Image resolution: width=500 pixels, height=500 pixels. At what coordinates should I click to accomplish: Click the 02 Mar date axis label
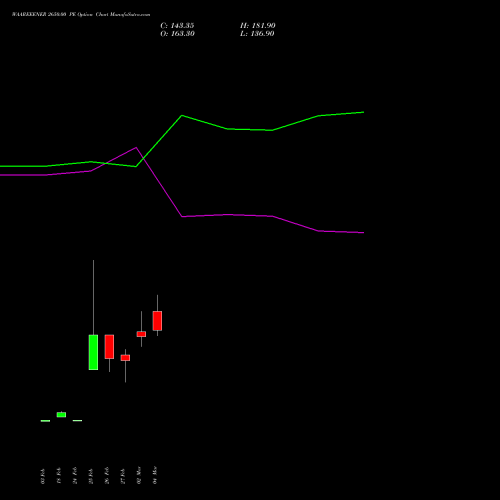pyautogui.click(x=139, y=475)
